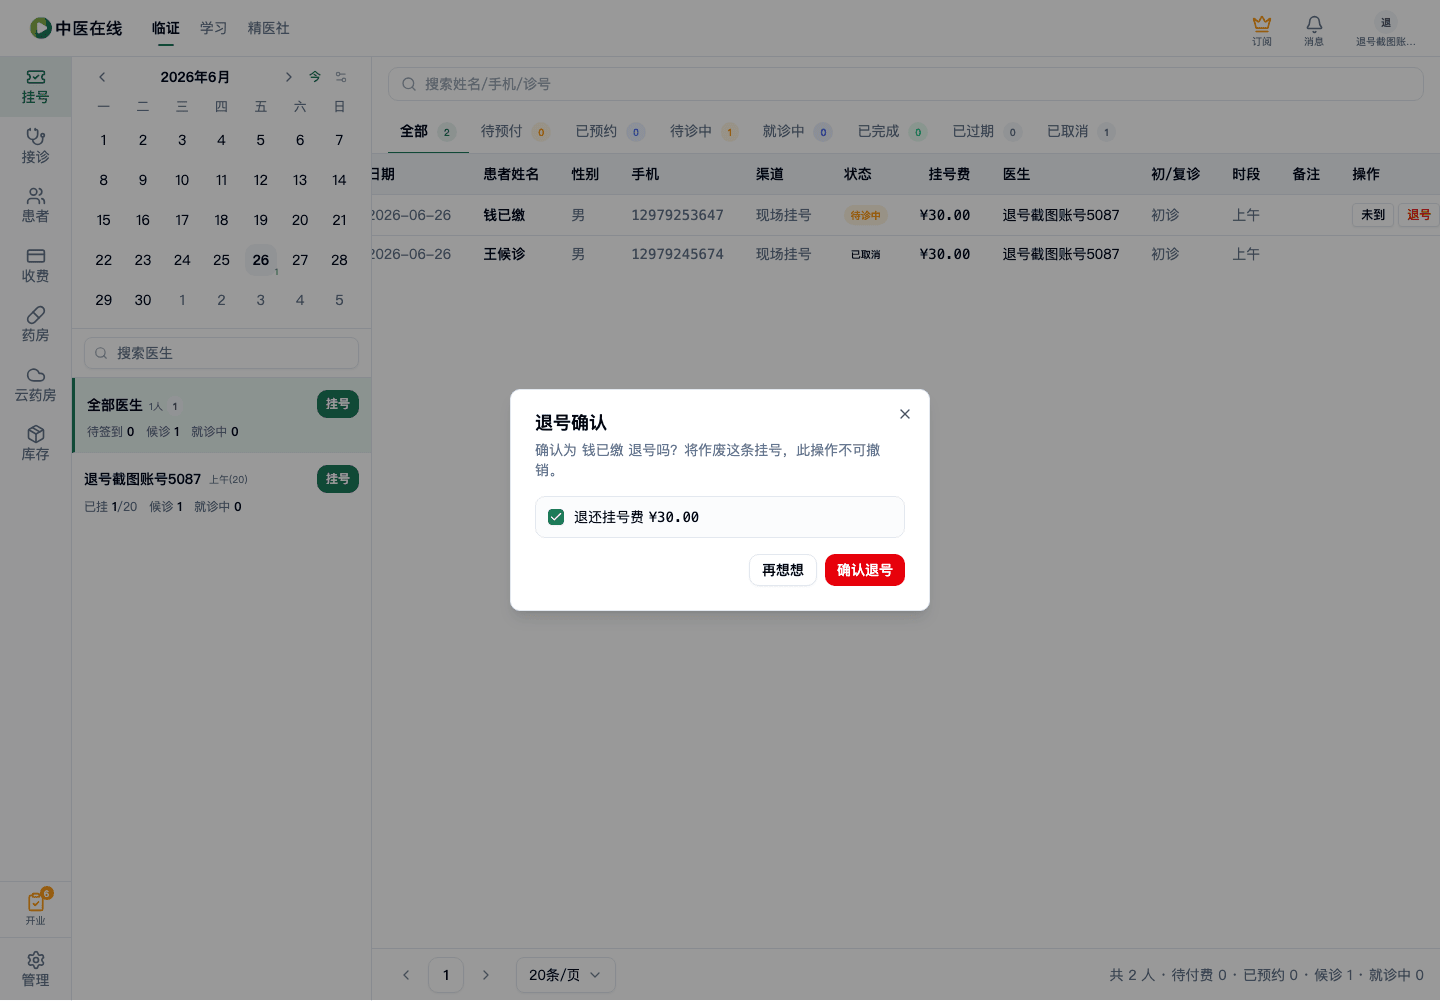Open the 消息 bell icon
Viewport: 1440px width, 1001px height.
tap(1314, 30)
